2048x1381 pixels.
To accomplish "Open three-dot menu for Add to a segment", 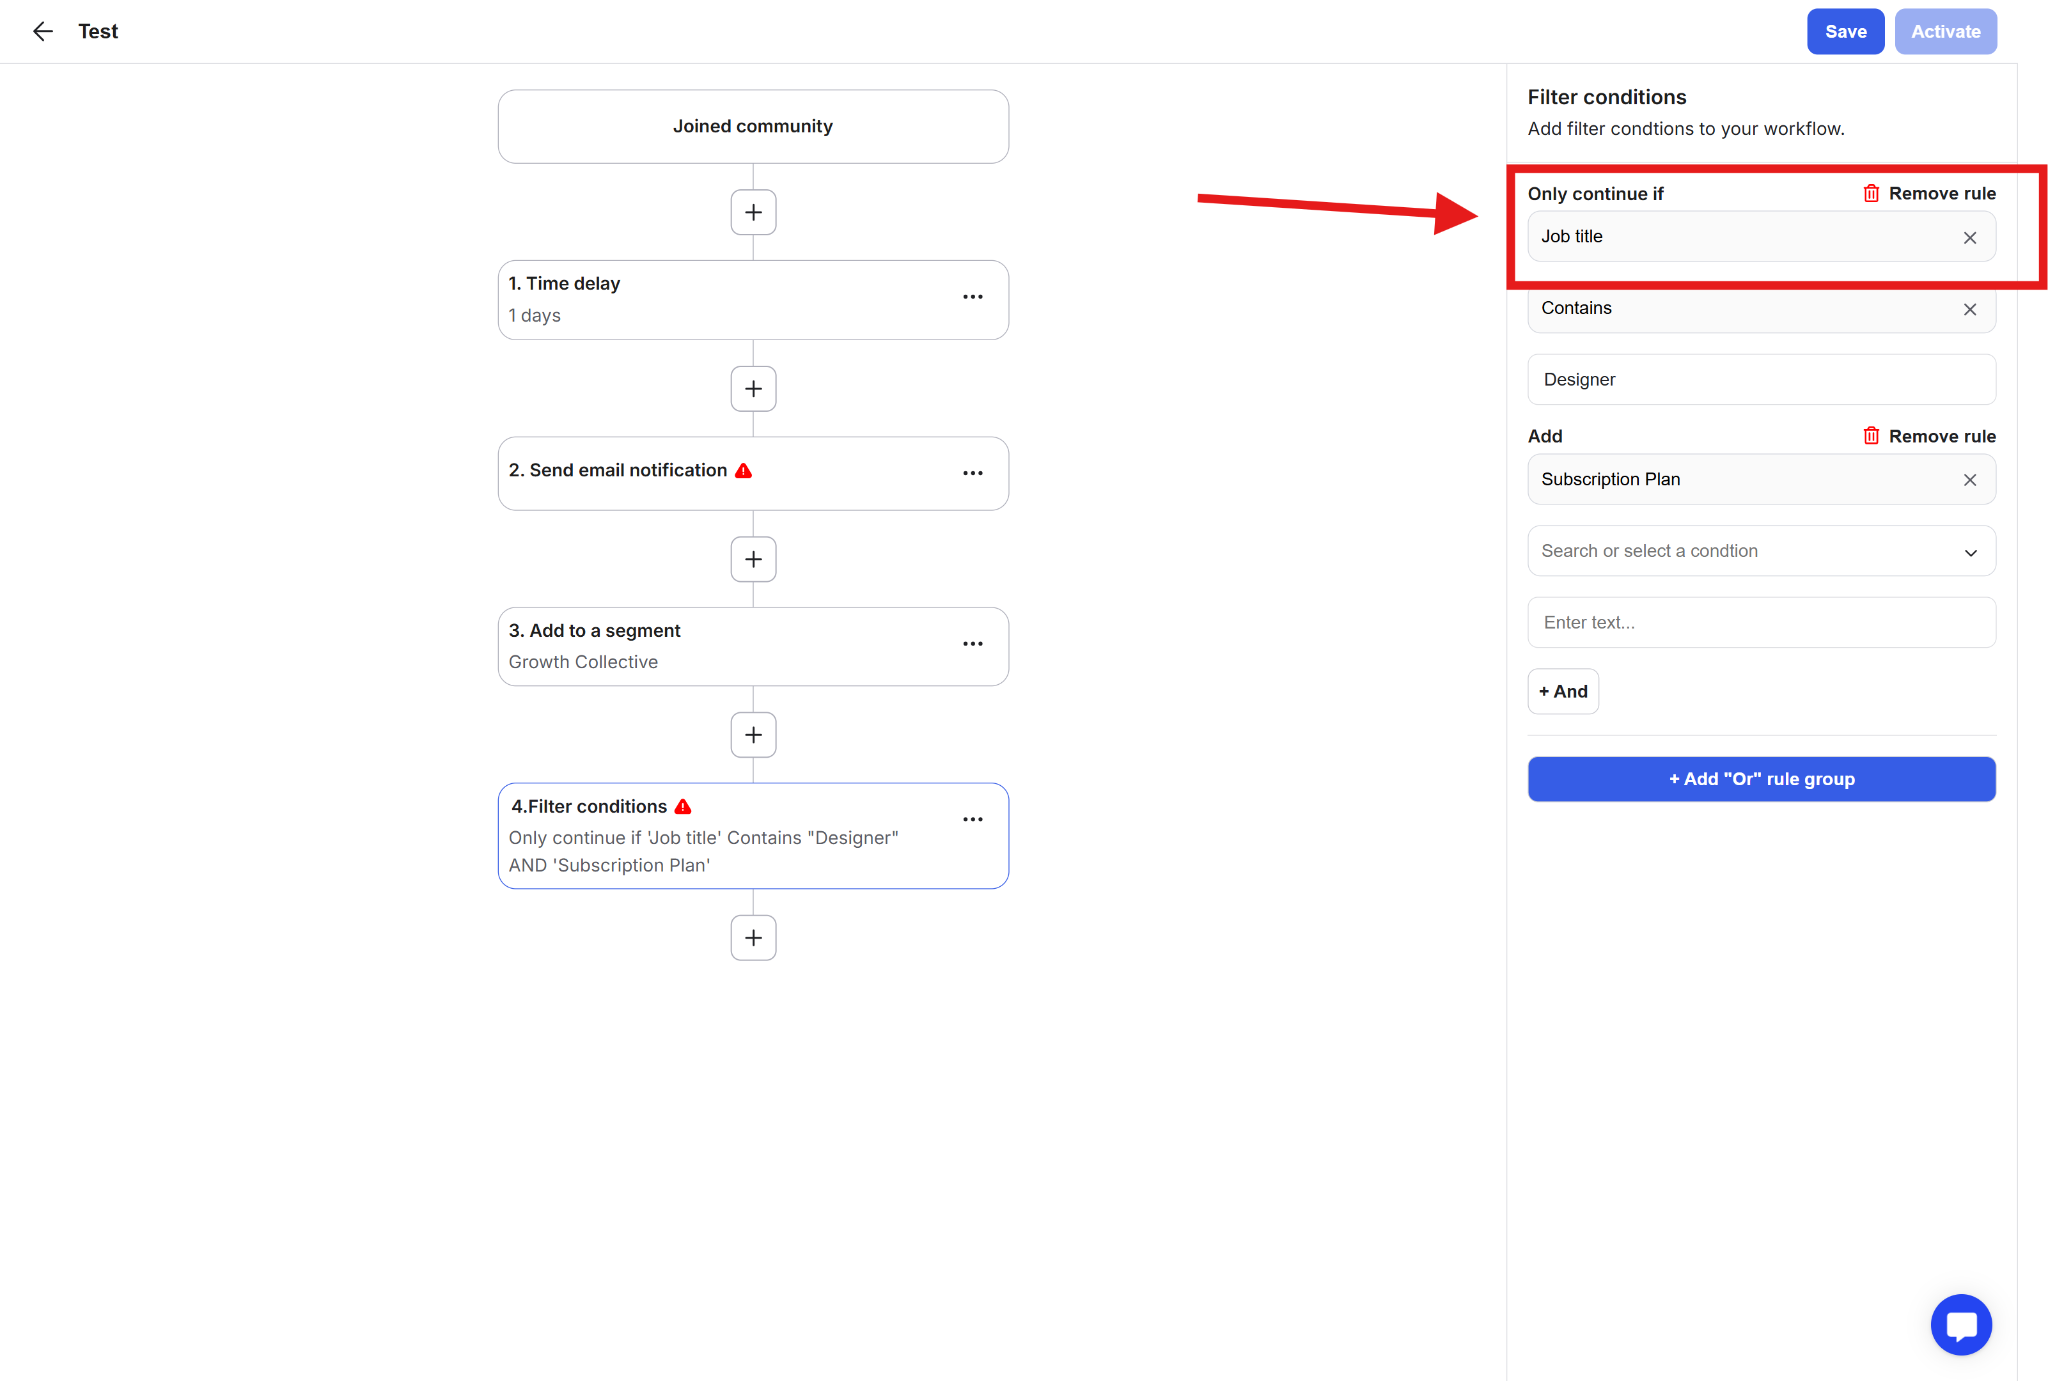I will pyautogui.click(x=972, y=644).
